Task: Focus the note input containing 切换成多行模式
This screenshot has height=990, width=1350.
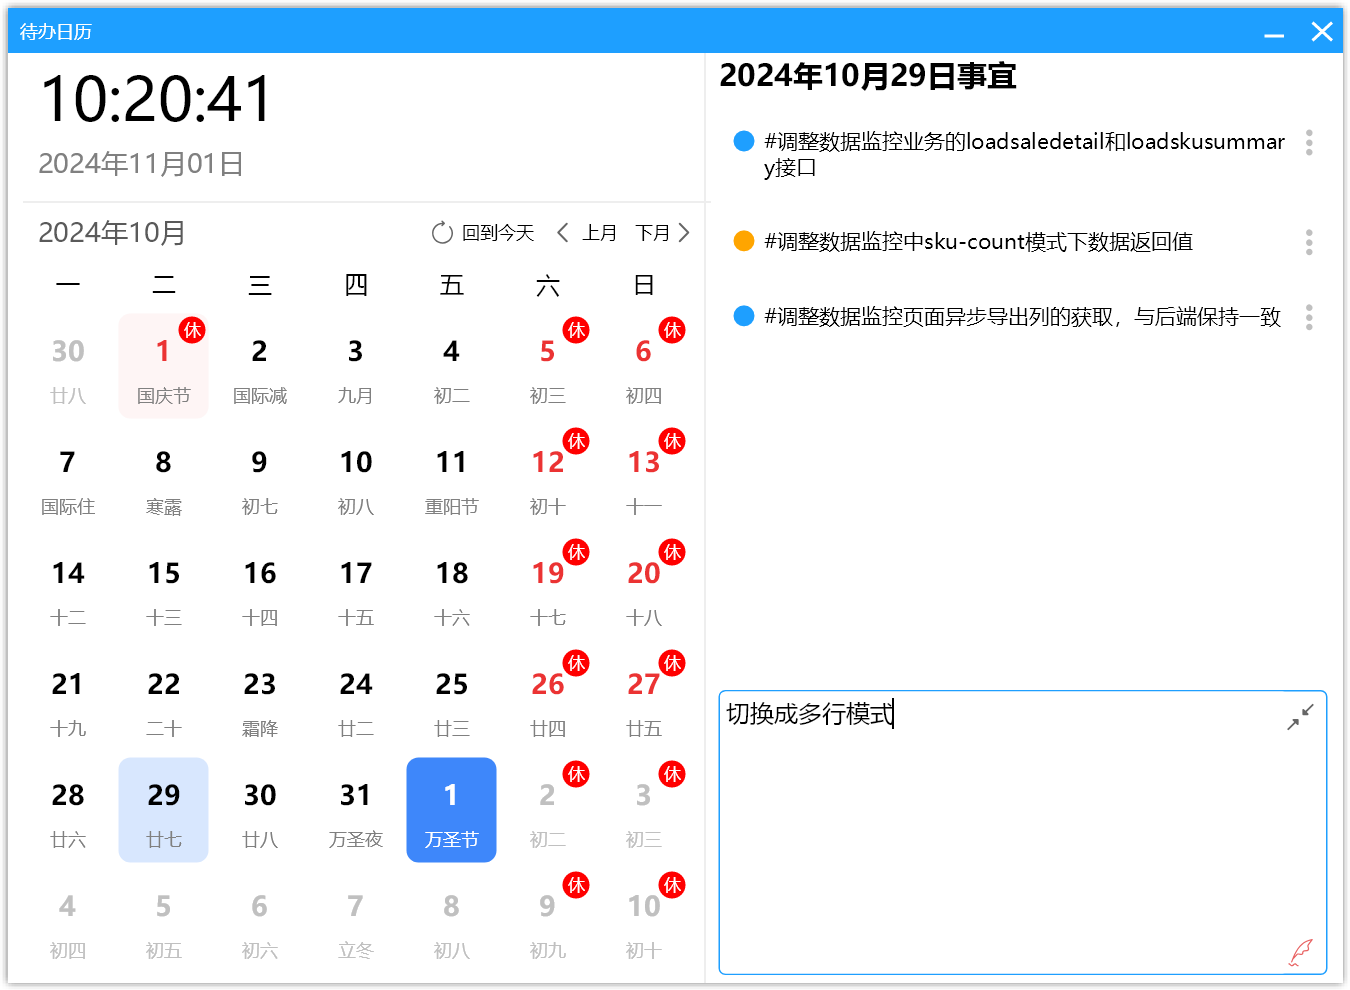Action: (x=1023, y=832)
